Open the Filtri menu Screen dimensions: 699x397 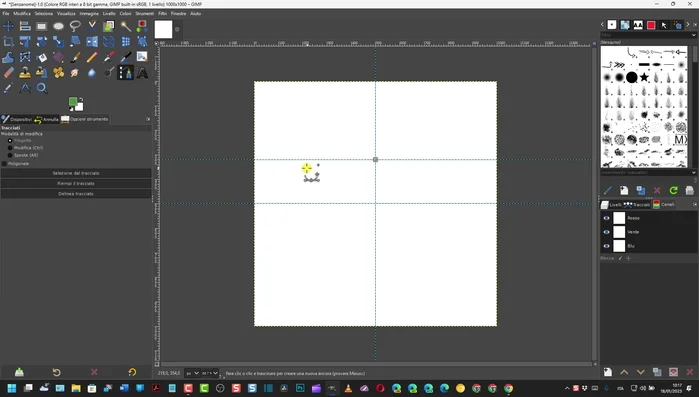click(162, 14)
